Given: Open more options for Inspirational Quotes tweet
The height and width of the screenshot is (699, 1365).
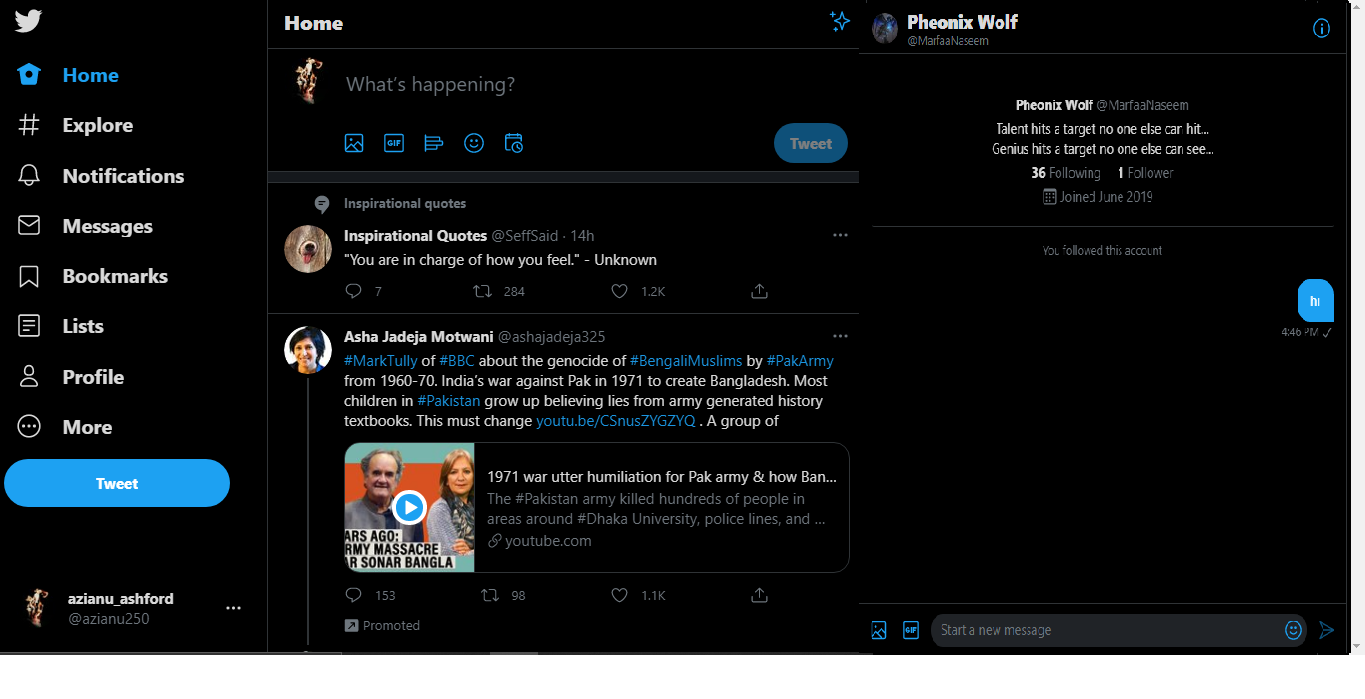Looking at the screenshot, I should coord(840,235).
